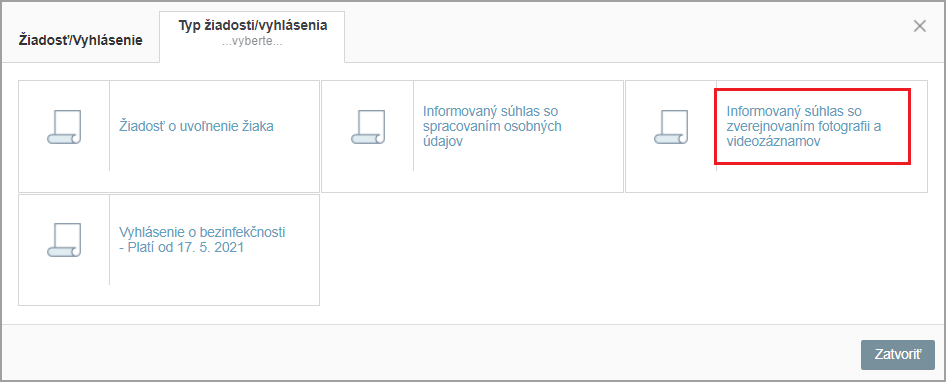Click the ...vyberte... subtitle under the tab title
This screenshot has height=382, width=946.
252,44
